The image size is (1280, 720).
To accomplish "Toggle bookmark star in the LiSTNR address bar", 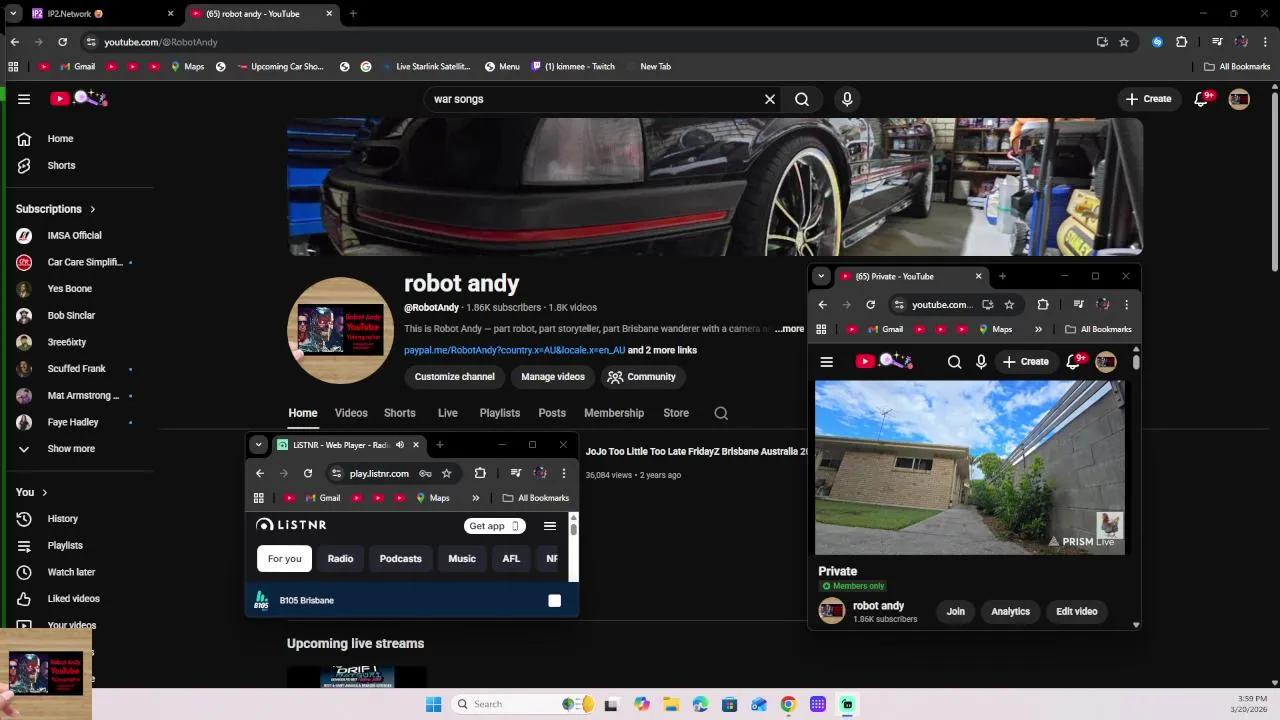I will tap(447, 473).
